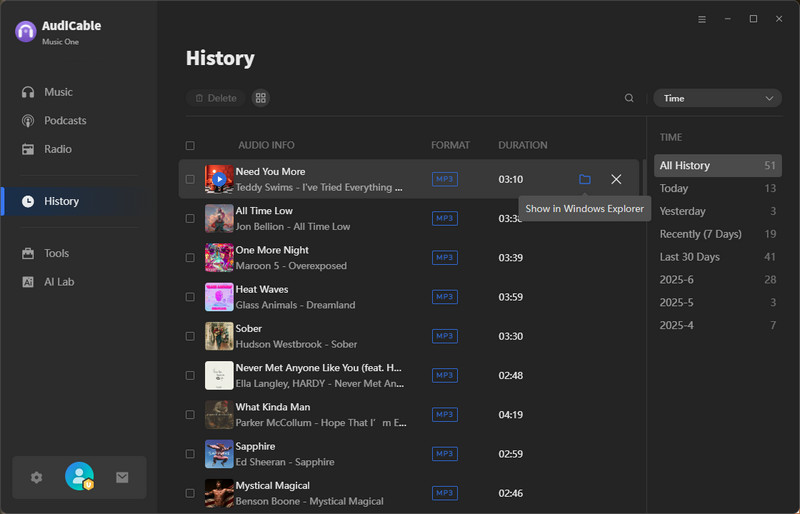
Task: Open Never Met Anyone Like You thumbnail
Action: point(219,376)
